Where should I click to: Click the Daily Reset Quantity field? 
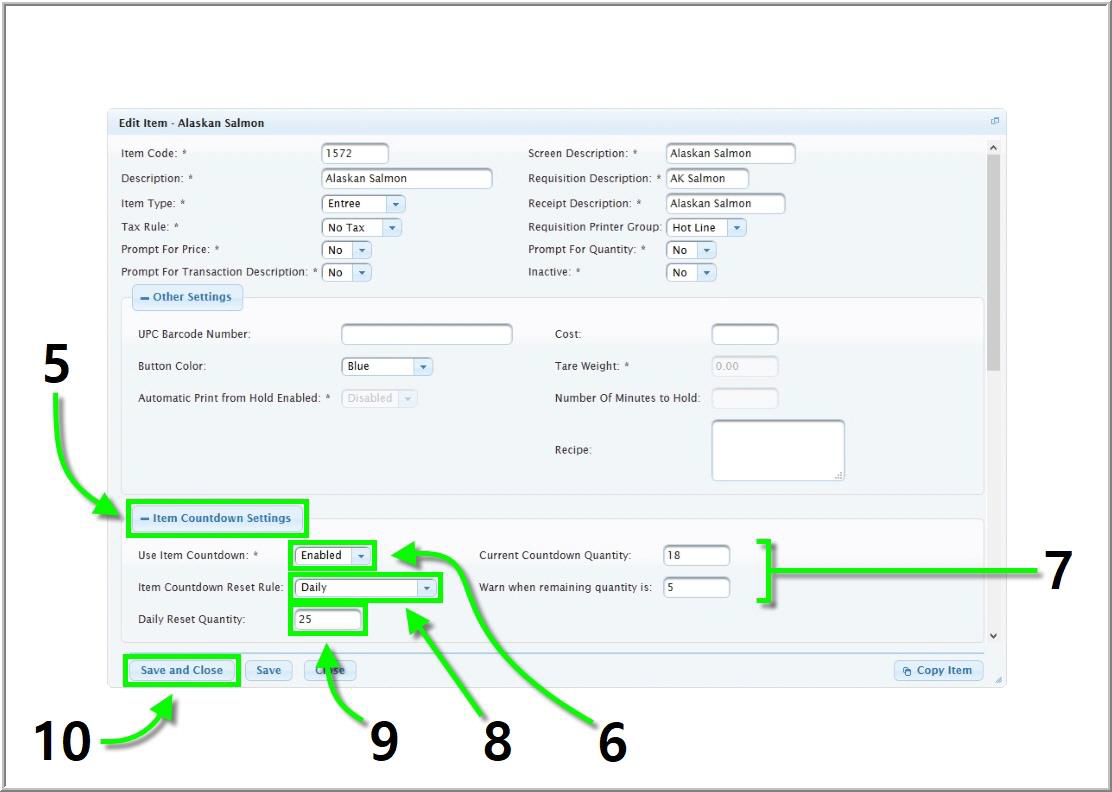coord(328,620)
